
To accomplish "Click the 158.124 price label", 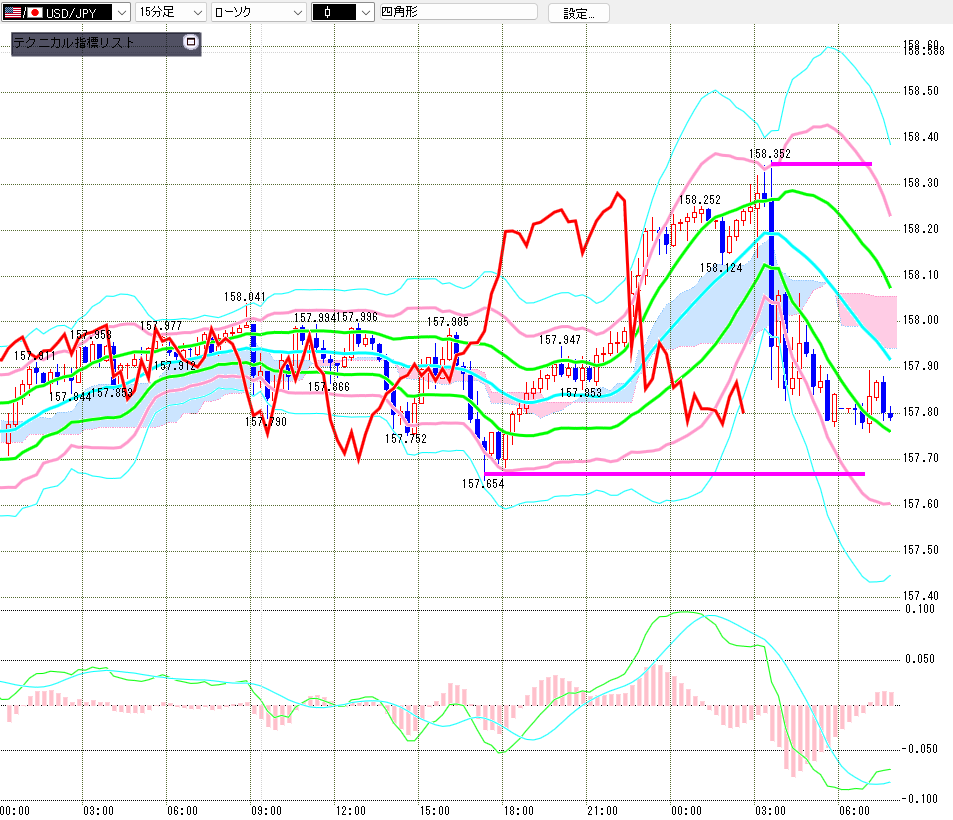I will coord(721,267).
